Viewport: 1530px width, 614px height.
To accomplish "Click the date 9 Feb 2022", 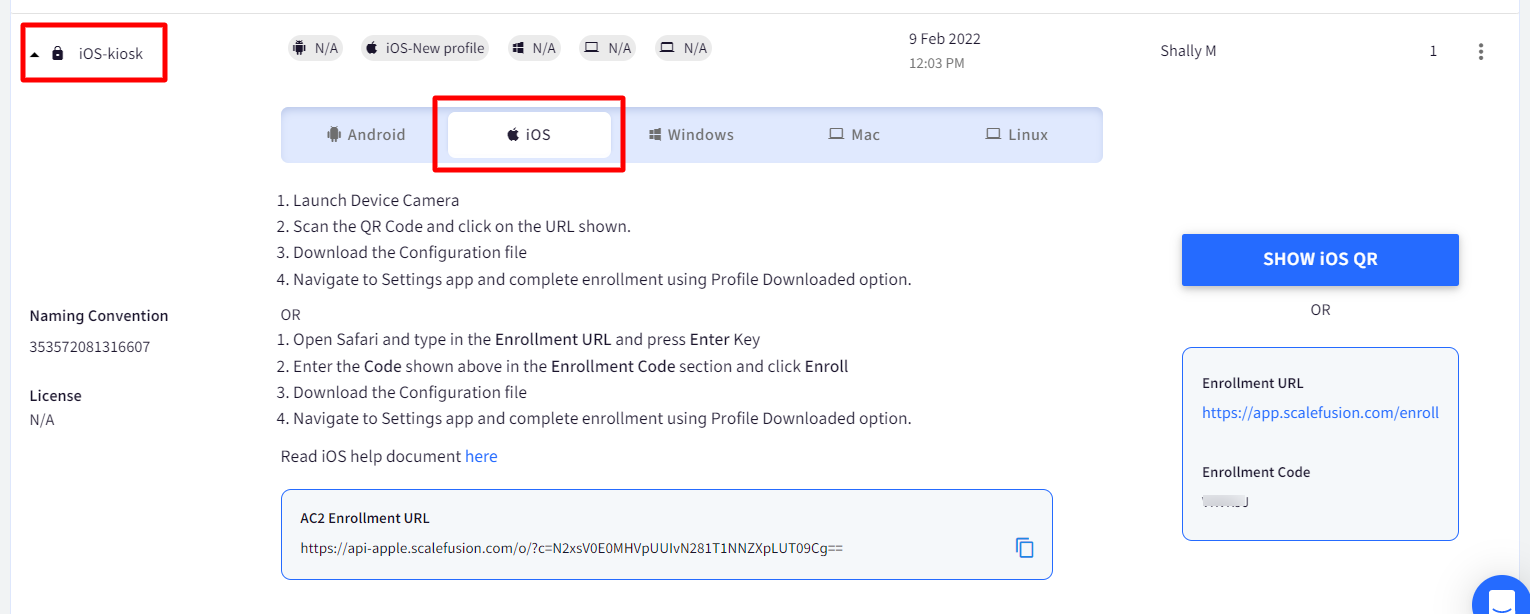I will 945,40.
